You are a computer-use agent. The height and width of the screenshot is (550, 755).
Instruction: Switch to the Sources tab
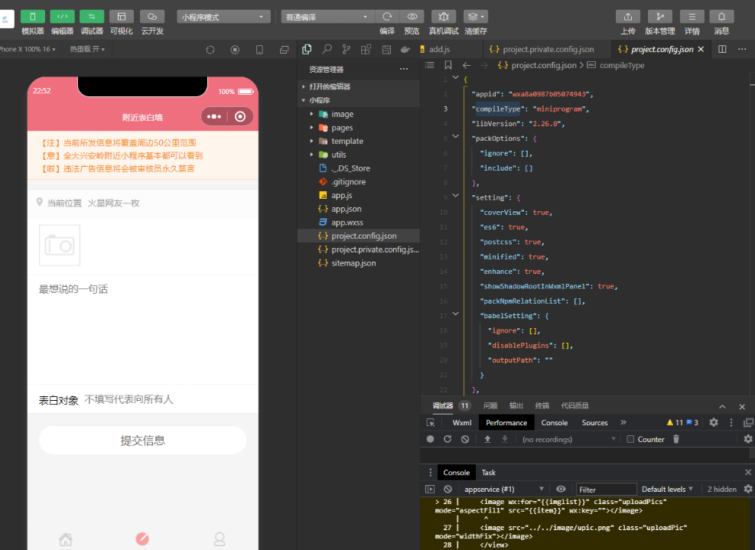[595, 423]
